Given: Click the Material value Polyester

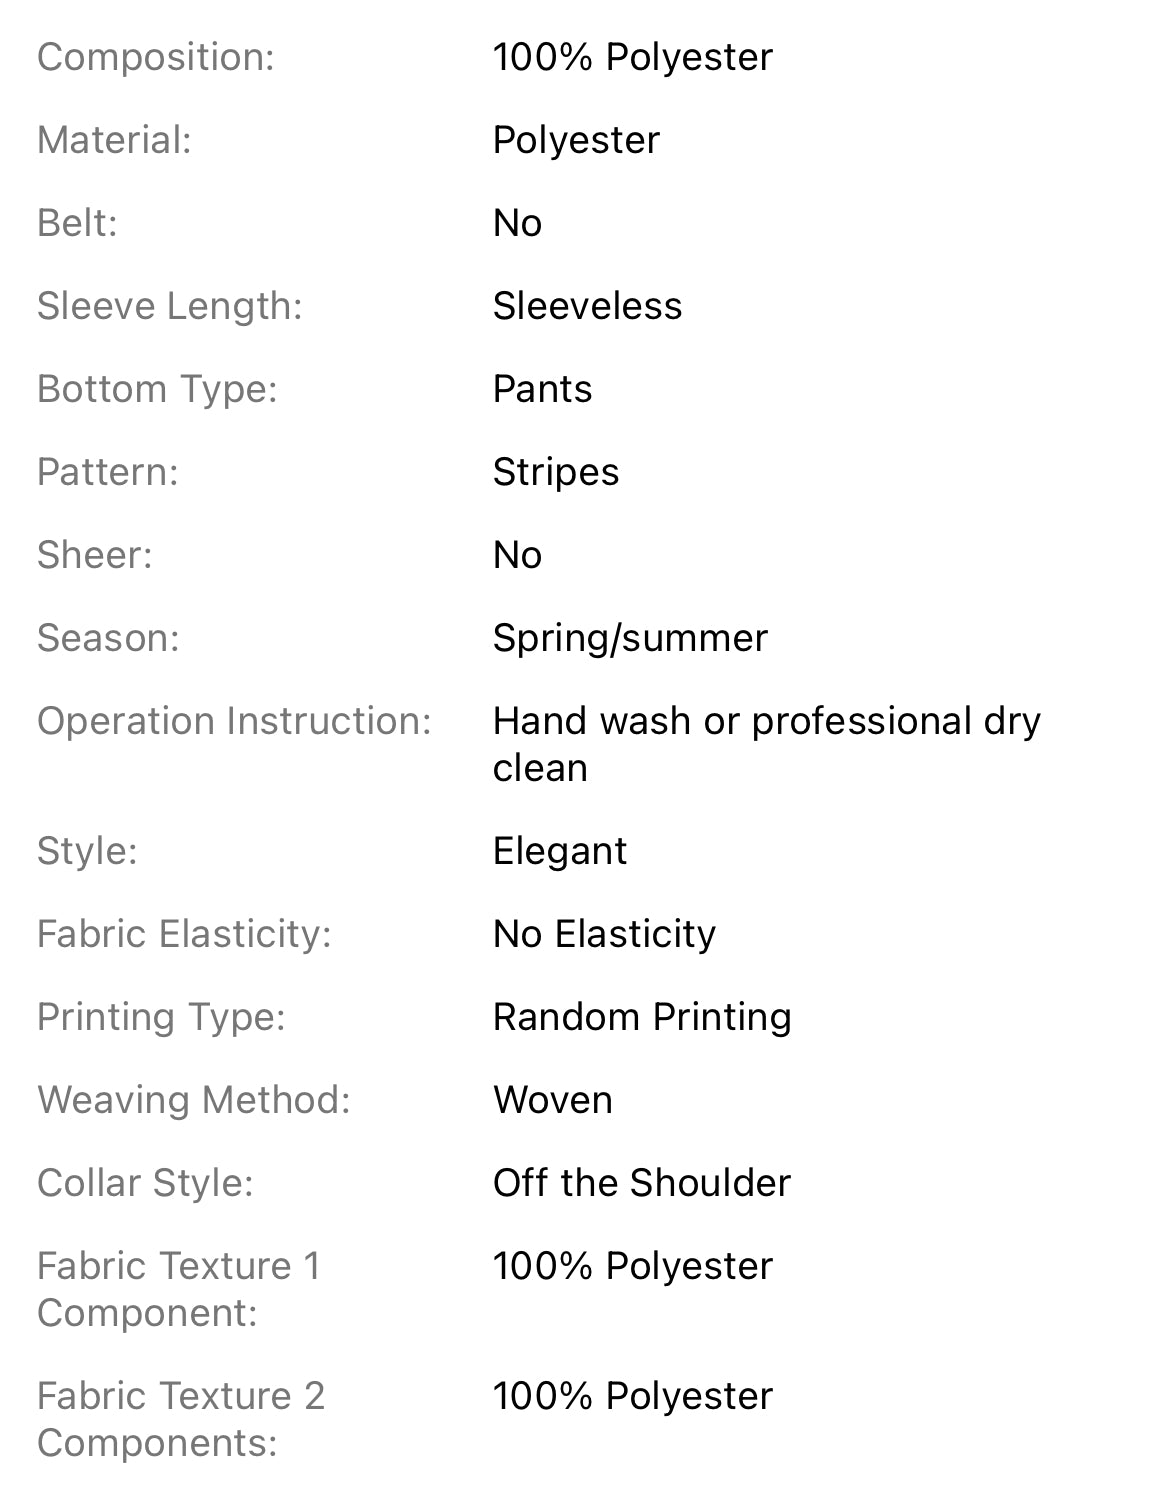Looking at the screenshot, I should (x=576, y=140).
